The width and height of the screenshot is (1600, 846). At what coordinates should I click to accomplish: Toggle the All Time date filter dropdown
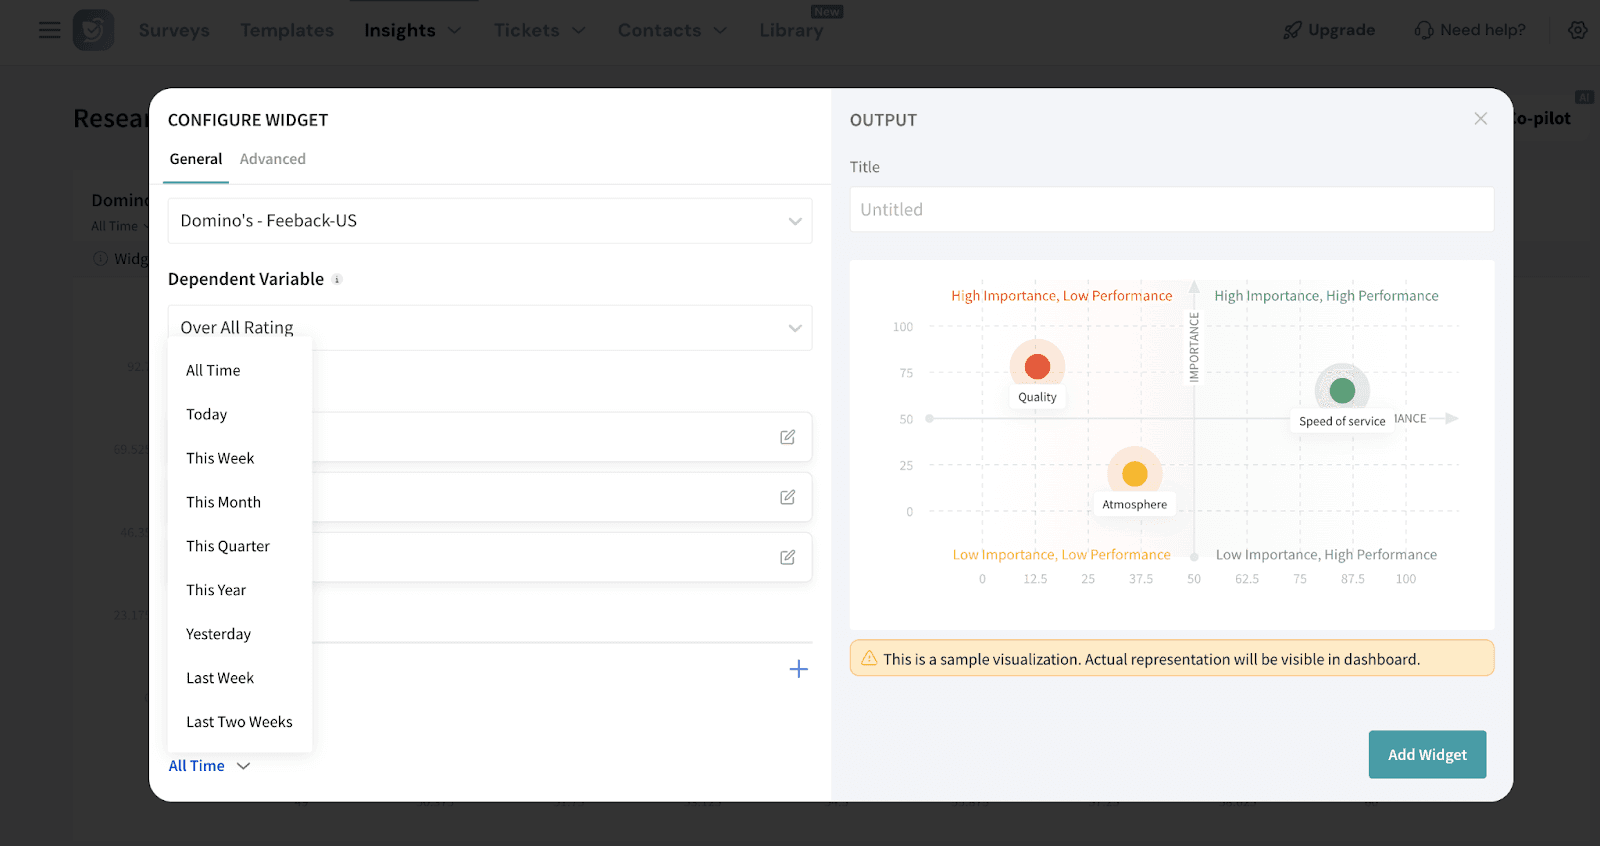coord(209,766)
